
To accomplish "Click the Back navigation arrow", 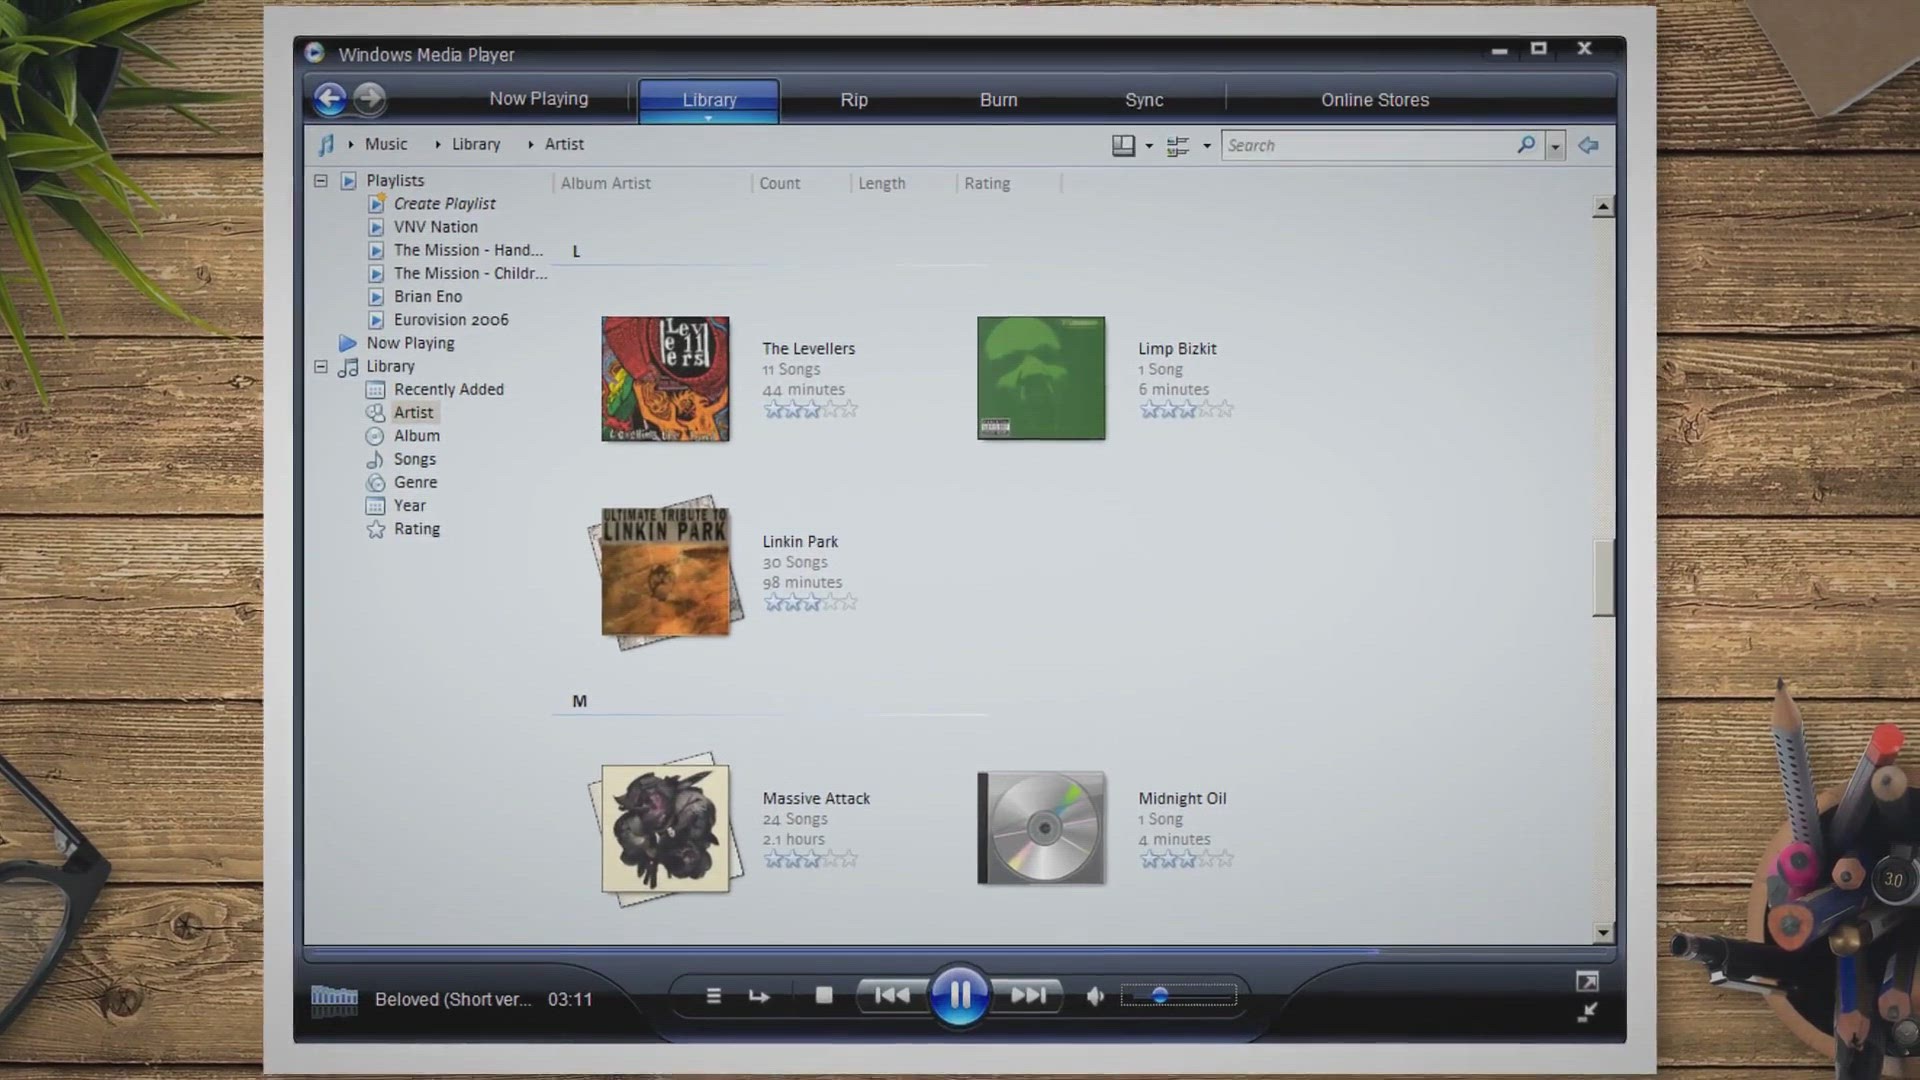I will click(330, 98).
